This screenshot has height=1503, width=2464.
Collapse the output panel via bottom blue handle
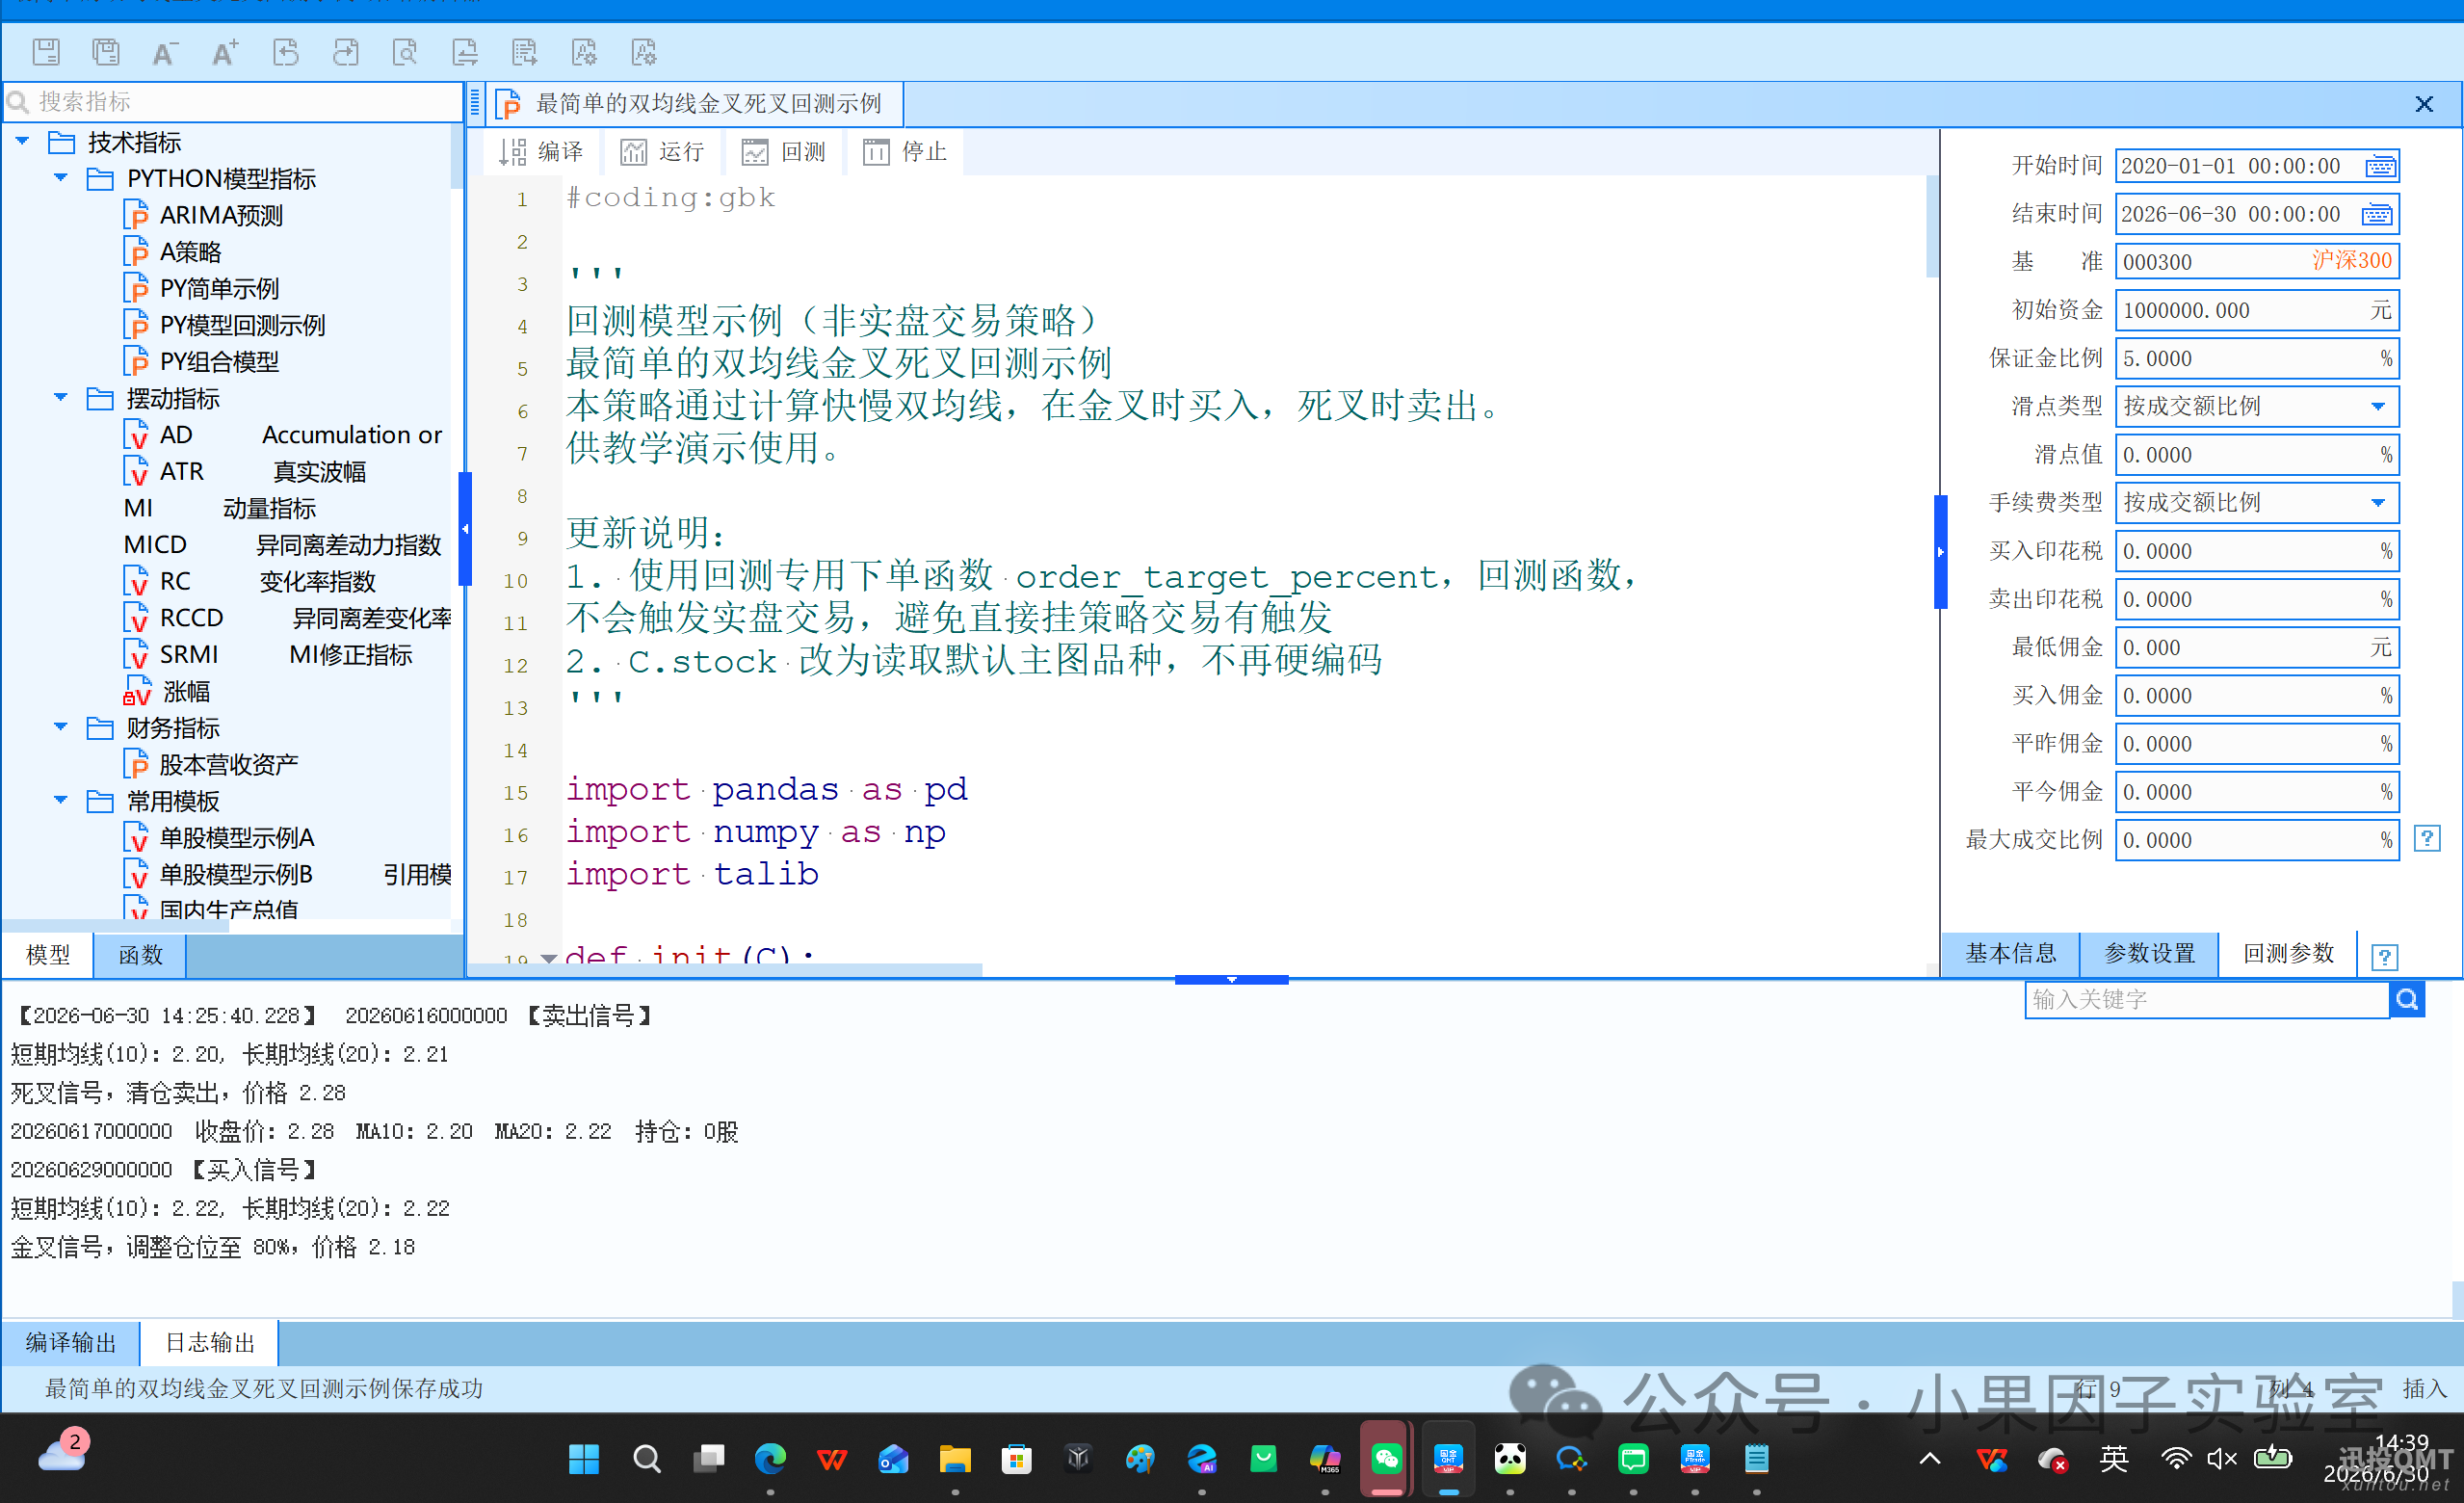(1232, 980)
